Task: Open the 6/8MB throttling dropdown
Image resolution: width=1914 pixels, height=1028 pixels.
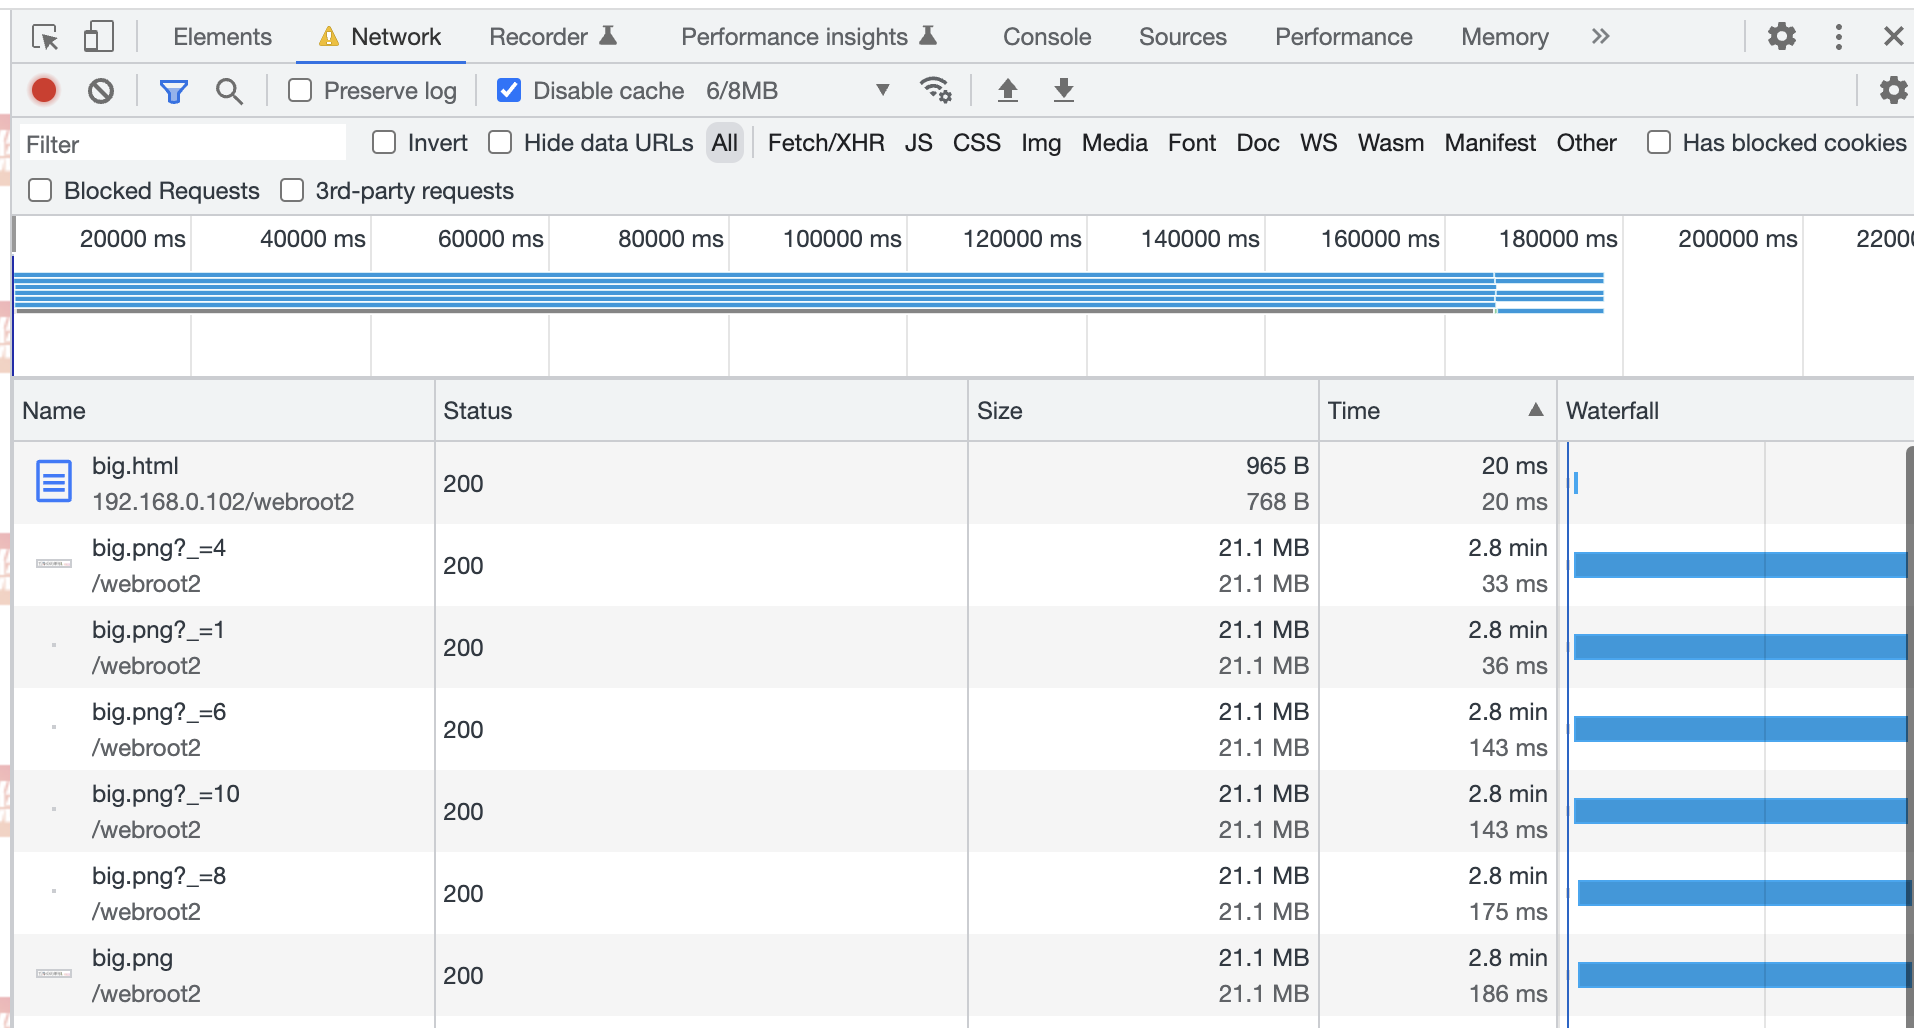Action: pos(797,91)
